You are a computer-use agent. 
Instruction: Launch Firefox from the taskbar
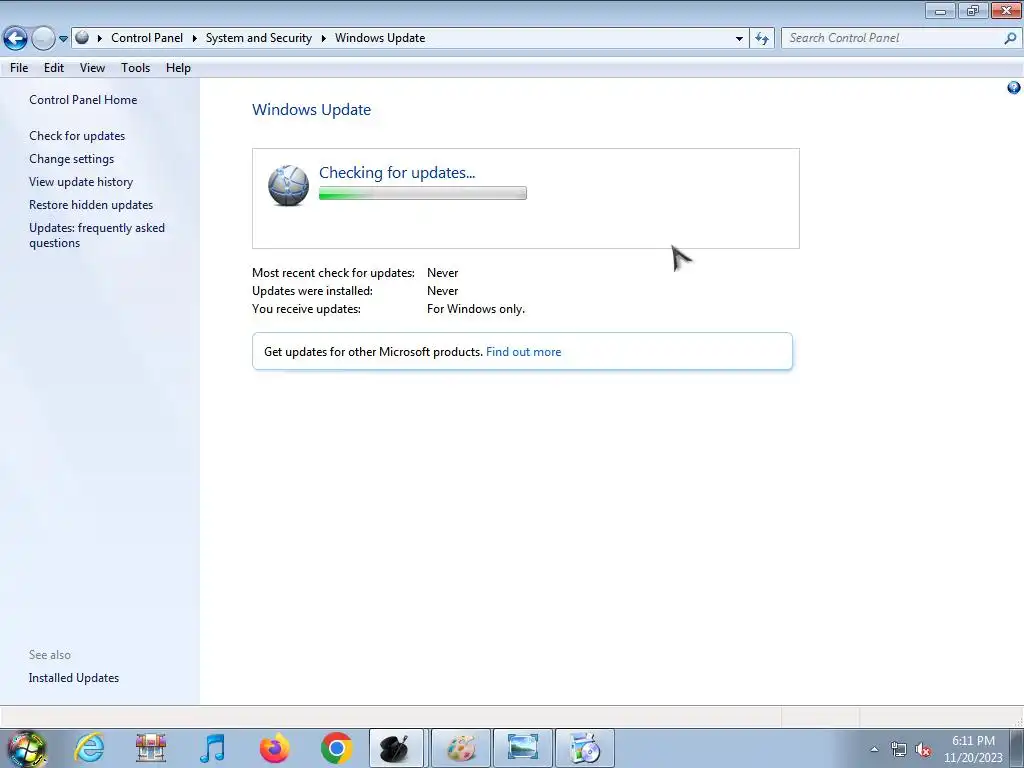point(274,748)
